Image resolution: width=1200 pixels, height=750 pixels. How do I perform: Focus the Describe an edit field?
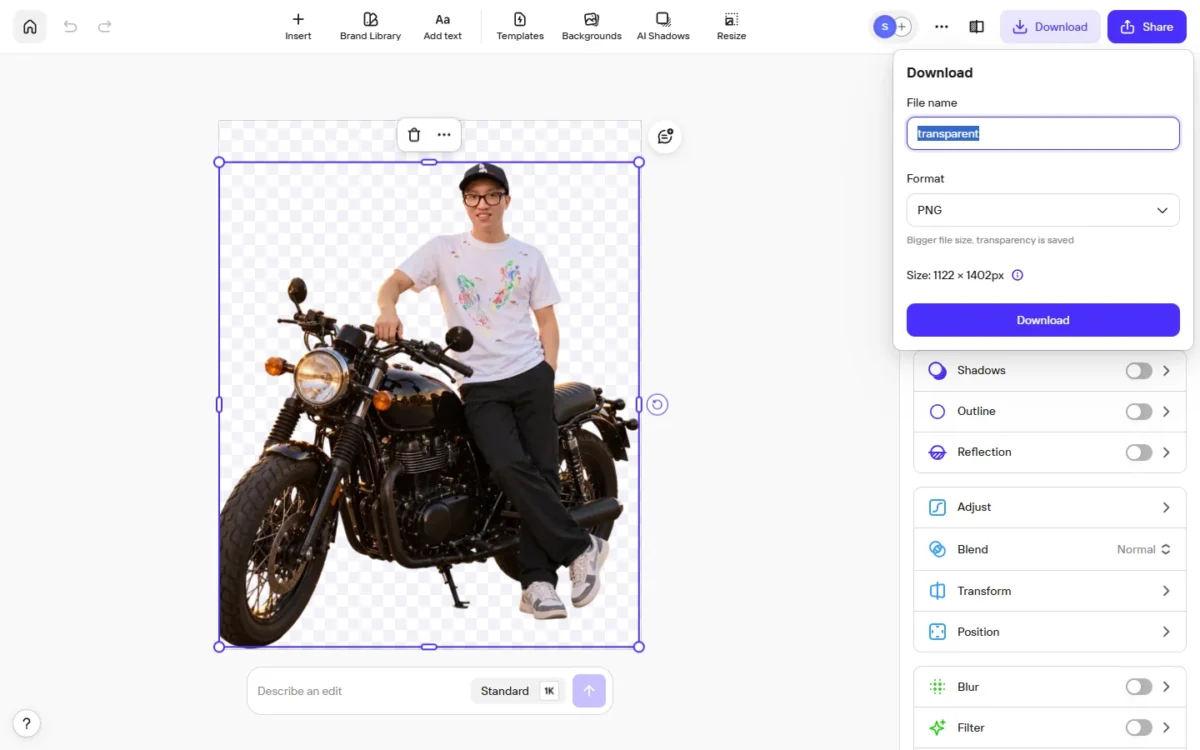(x=358, y=691)
